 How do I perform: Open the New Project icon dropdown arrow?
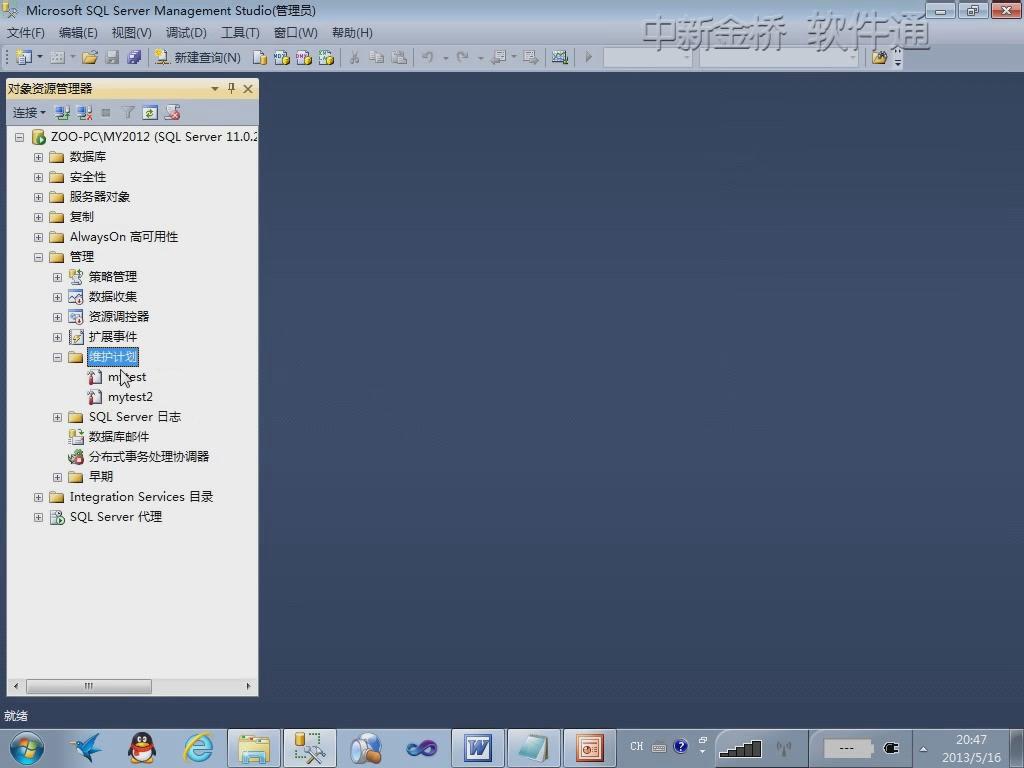click(x=40, y=57)
